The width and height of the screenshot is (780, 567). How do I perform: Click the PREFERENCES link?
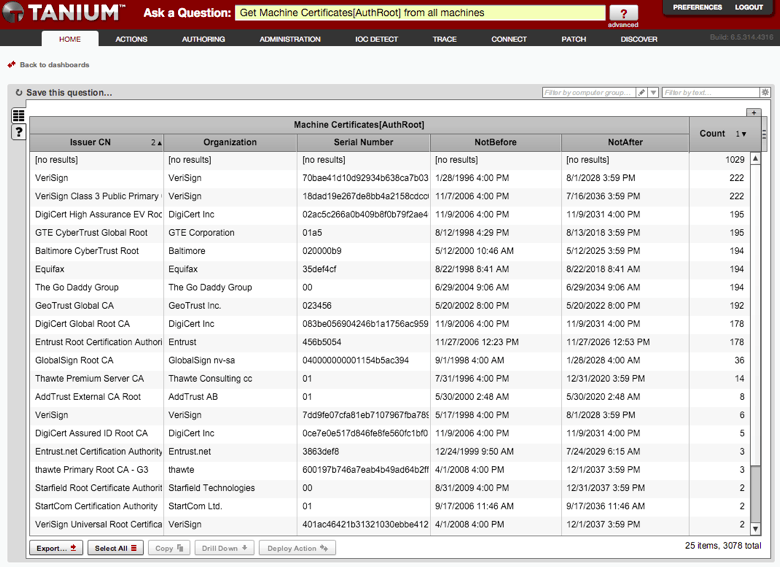click(x=697, y=7)
